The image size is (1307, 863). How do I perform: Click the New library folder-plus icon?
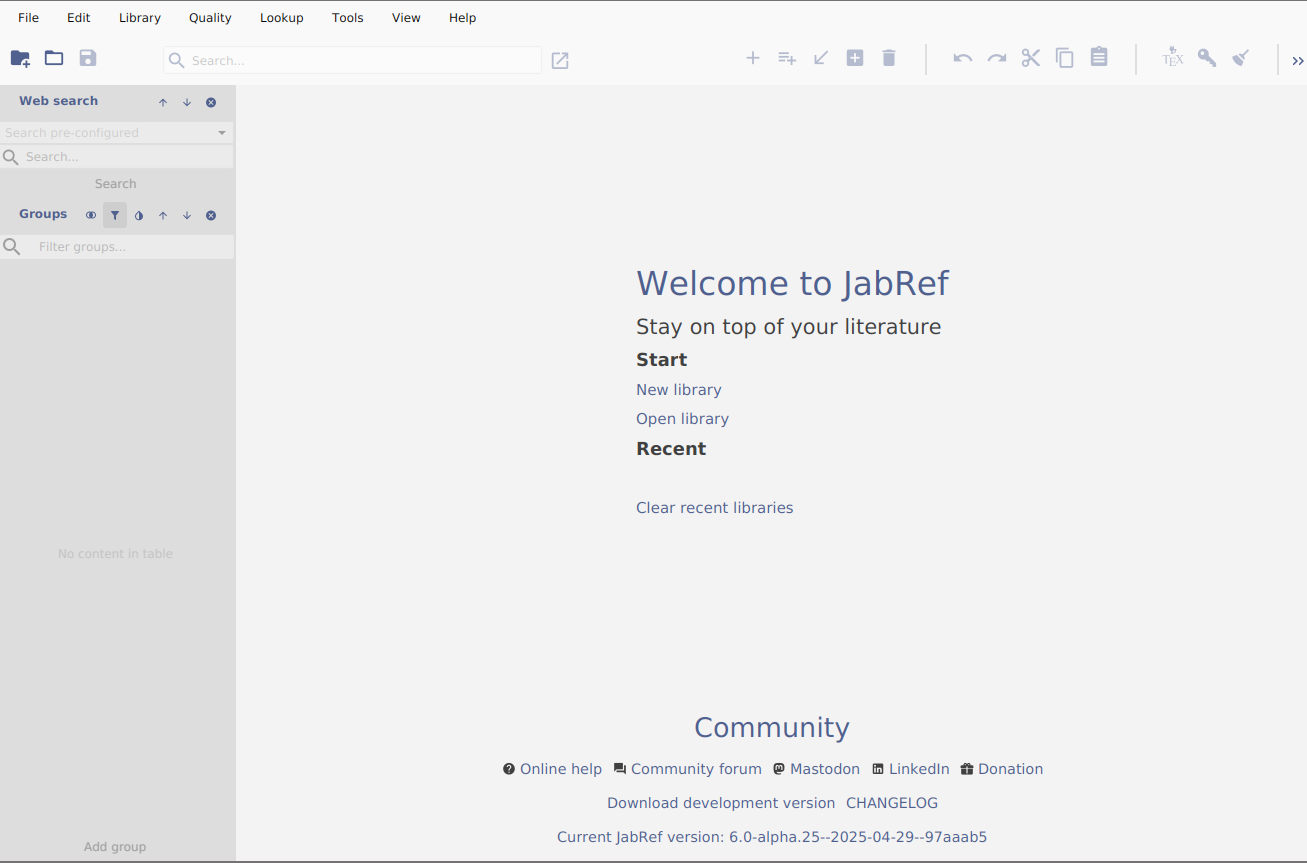(x=20, y=58)
